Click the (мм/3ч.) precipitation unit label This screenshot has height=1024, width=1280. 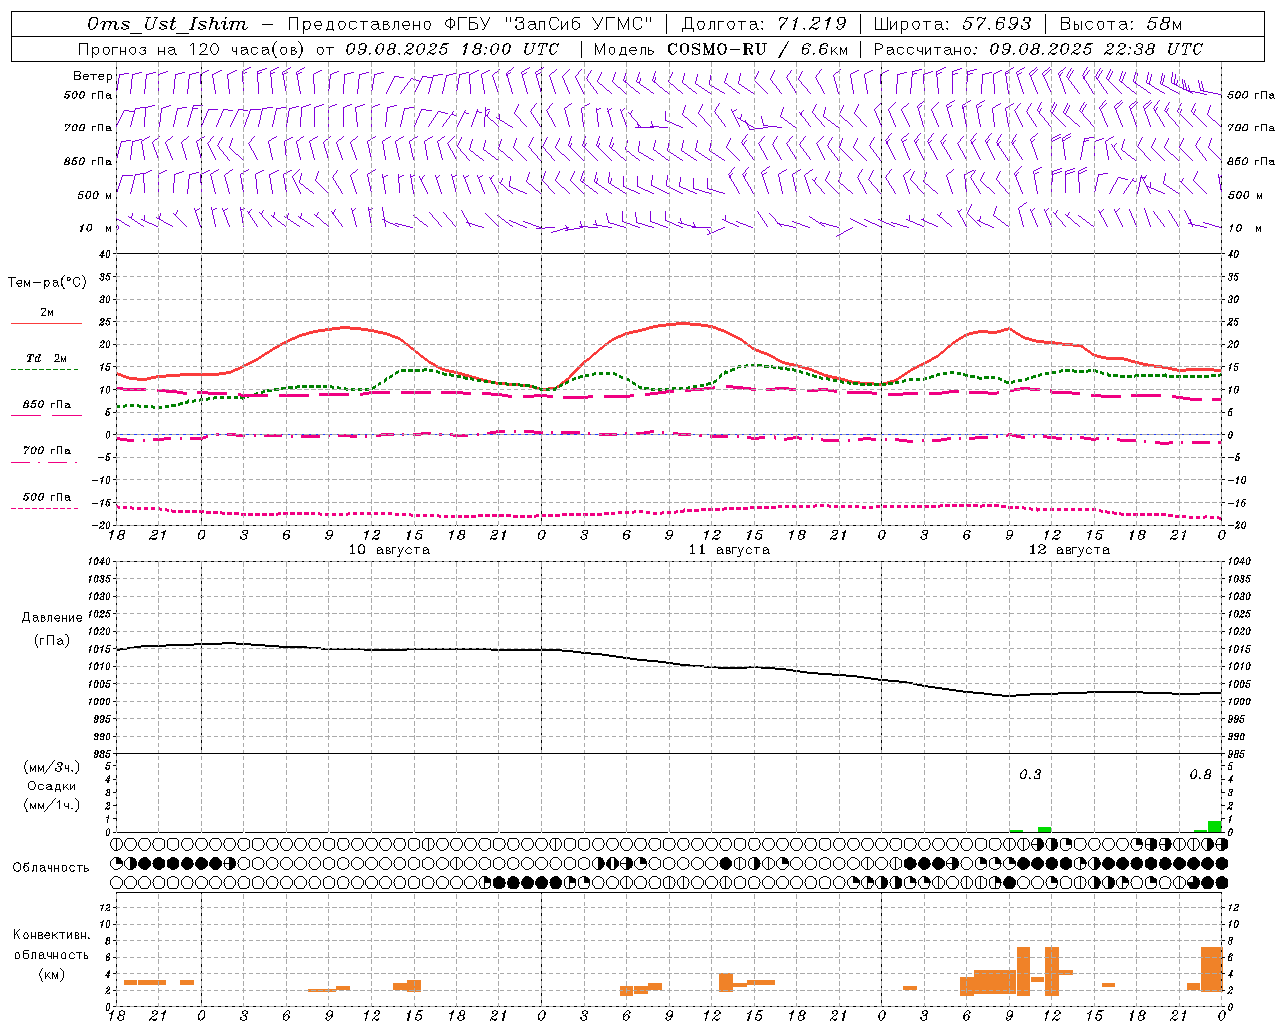pos(51,767)
